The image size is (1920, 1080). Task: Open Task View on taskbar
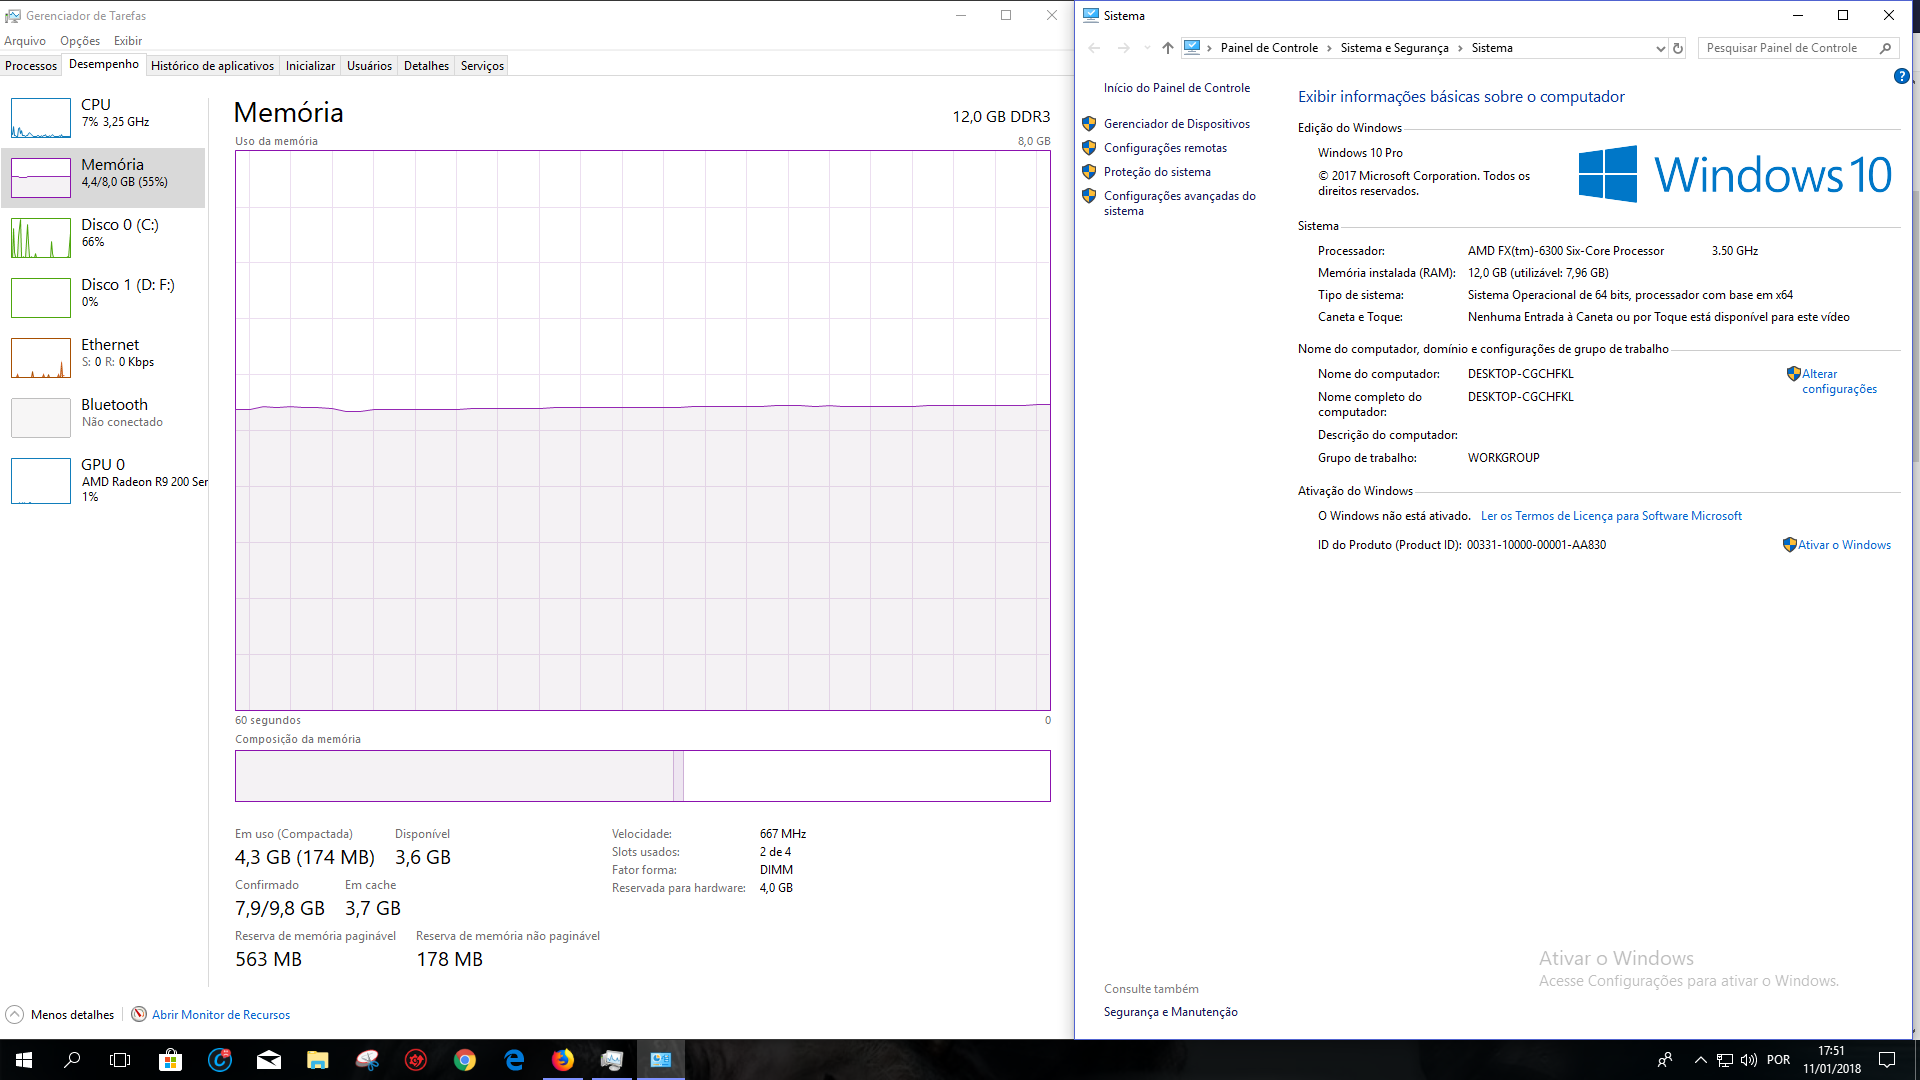[x=120, y=1060]
